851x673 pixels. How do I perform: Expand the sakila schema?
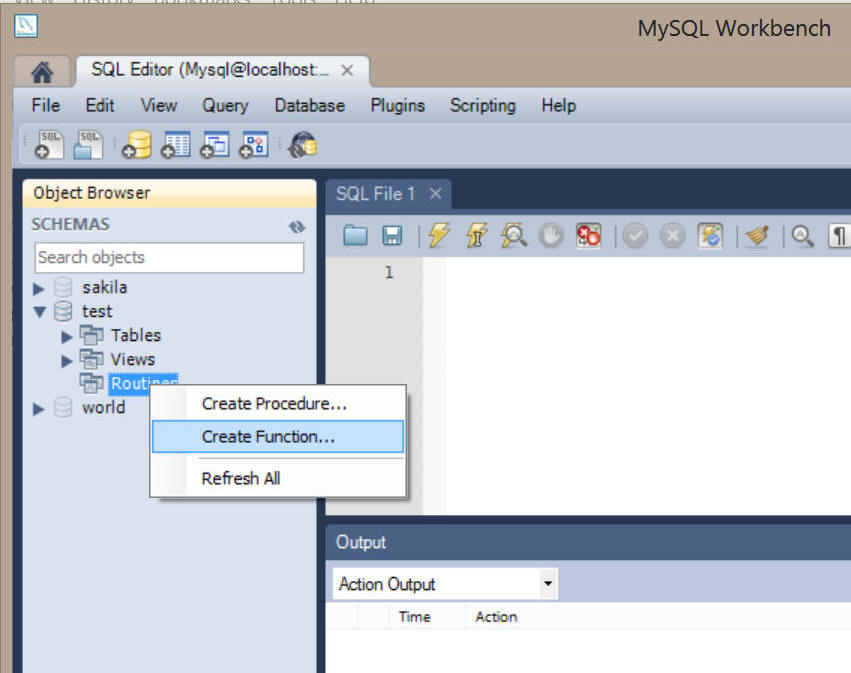tap(38, 288)
